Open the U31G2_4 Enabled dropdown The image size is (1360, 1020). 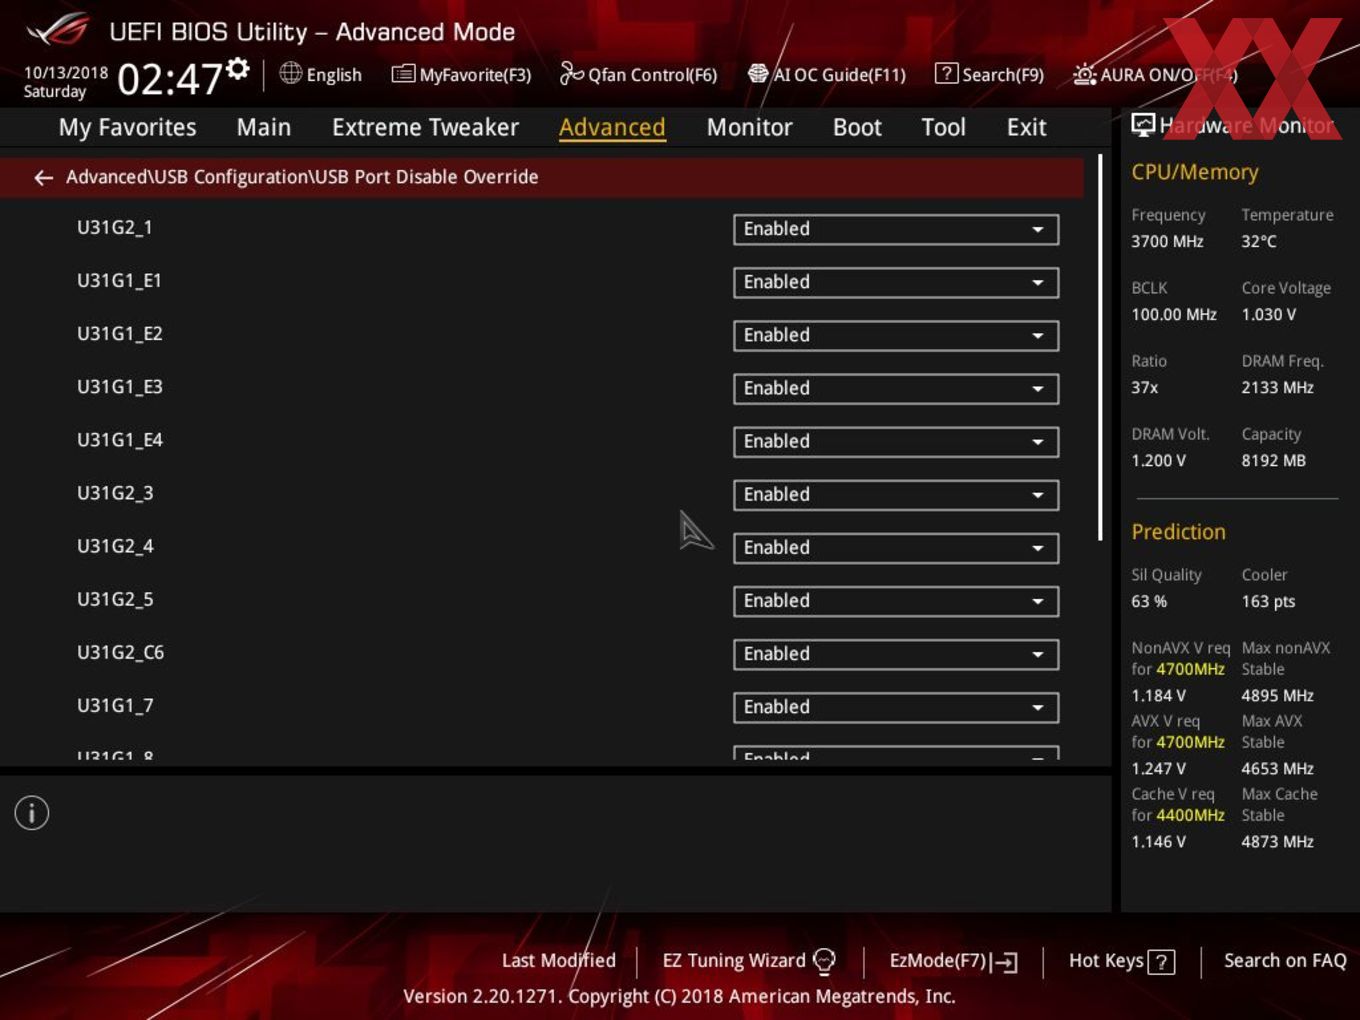(x=896, y=547)
